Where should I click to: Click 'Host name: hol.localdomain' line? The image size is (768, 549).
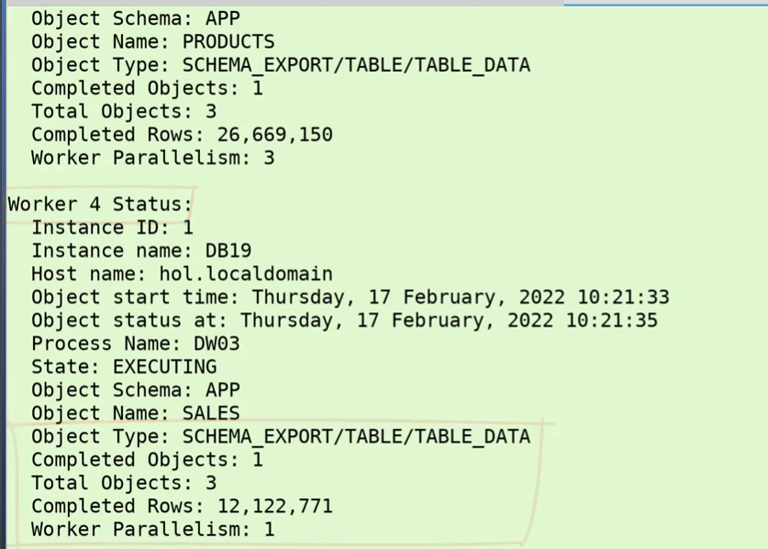click(182, 274)
